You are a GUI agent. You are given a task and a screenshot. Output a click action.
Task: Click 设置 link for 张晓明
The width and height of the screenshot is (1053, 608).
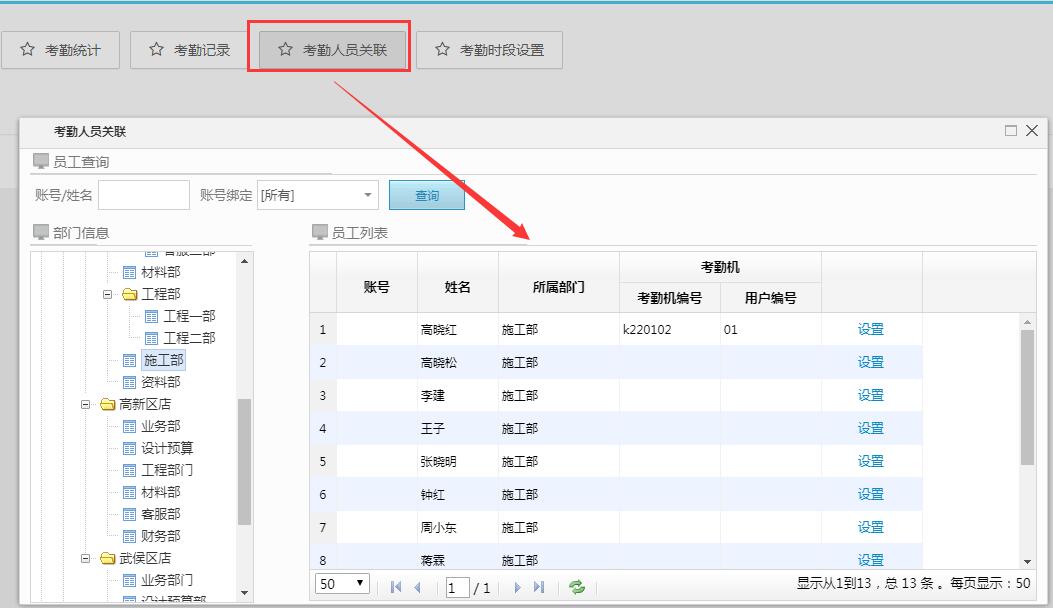click(x=870, y=461)
